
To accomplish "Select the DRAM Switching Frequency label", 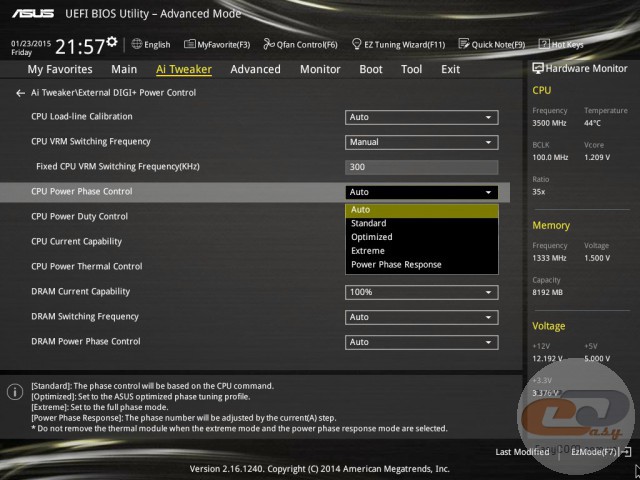I will pos(85,316).
